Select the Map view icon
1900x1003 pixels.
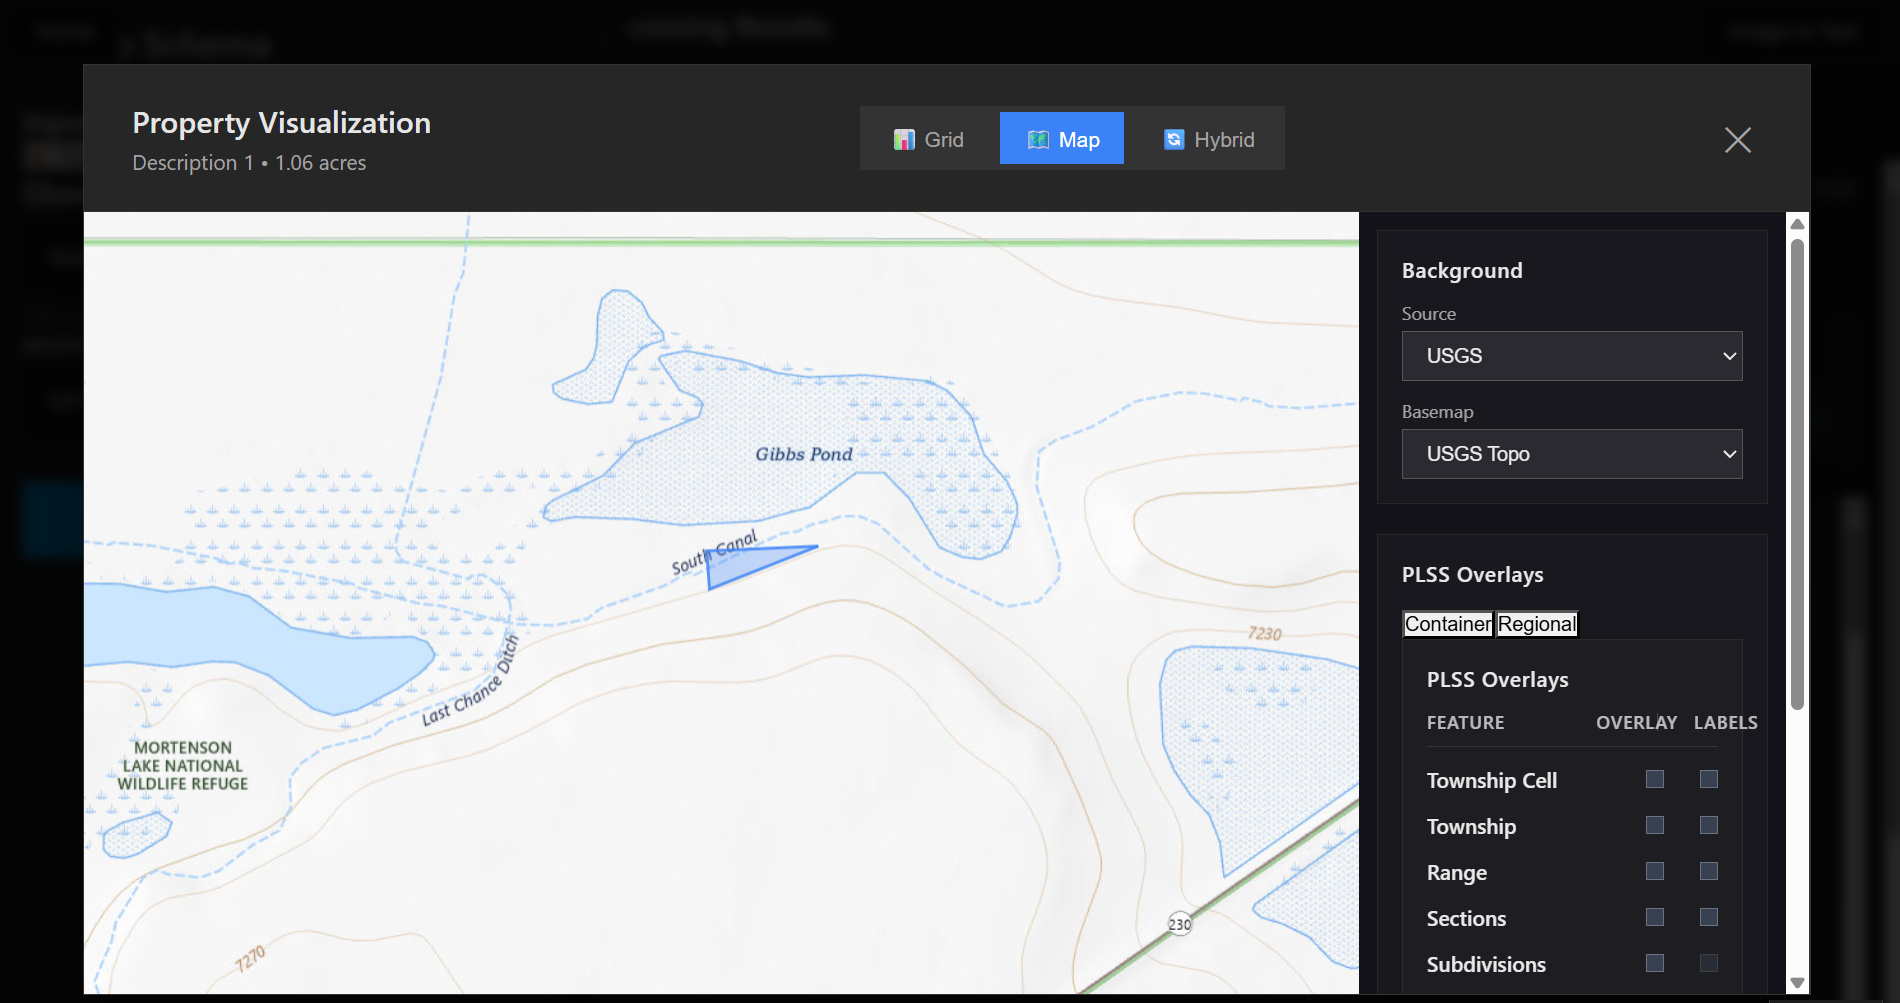click(x=1039, y=139)
